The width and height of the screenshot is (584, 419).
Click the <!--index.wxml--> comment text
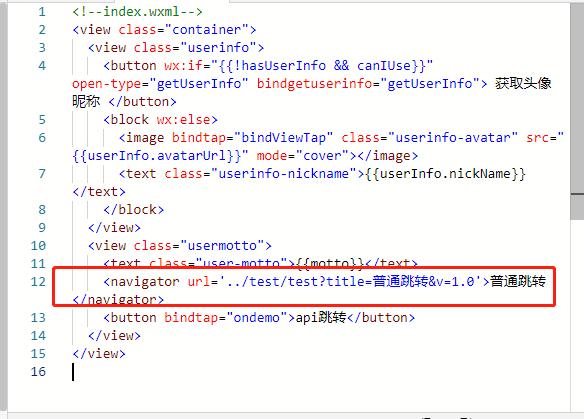point(137,12)
